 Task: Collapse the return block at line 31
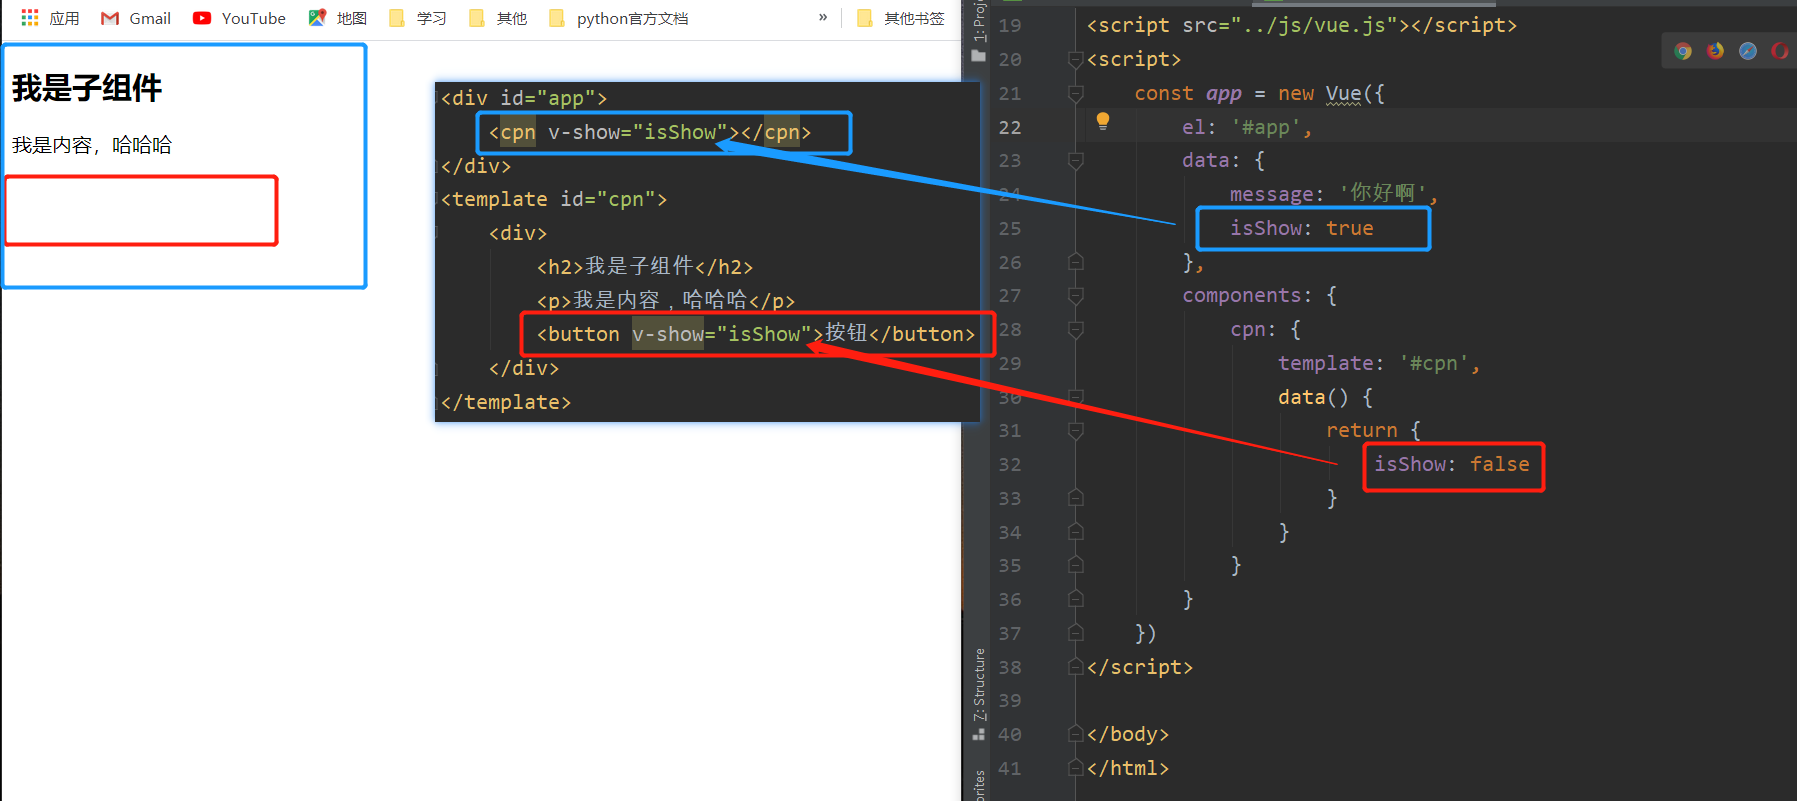pos(1076,430)
